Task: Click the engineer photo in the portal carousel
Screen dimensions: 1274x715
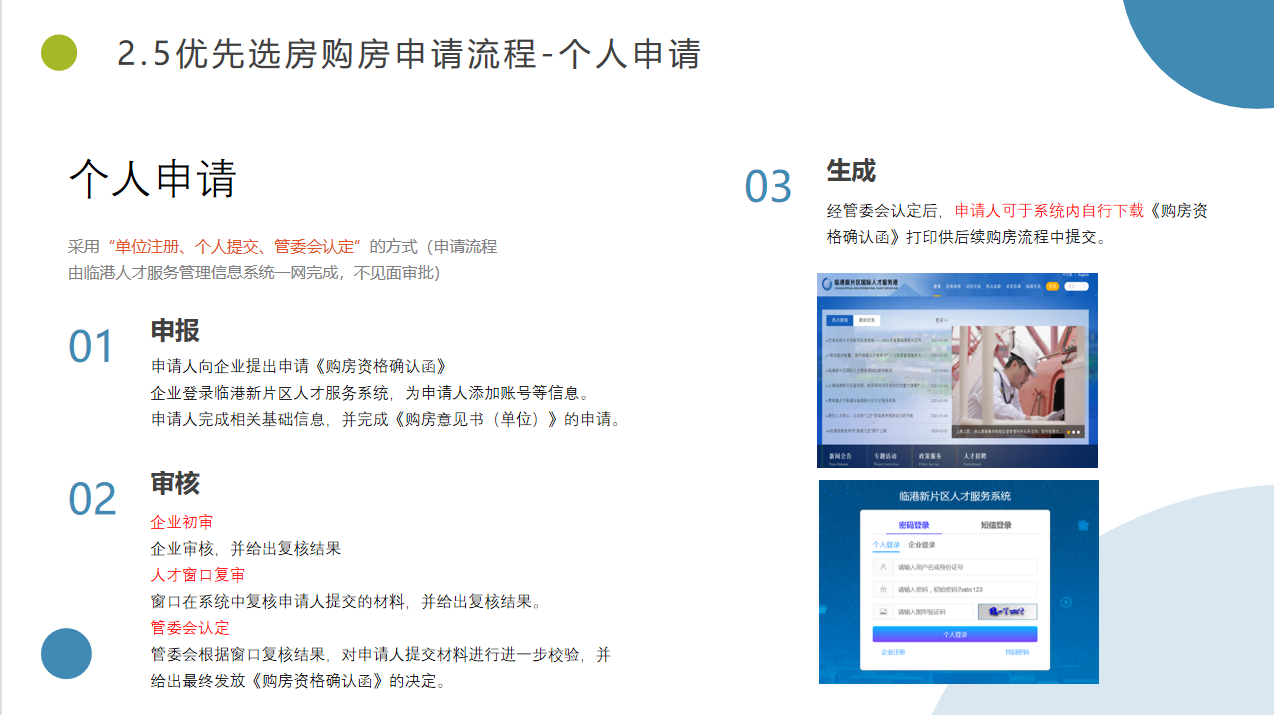Action: coord(1018,382)
